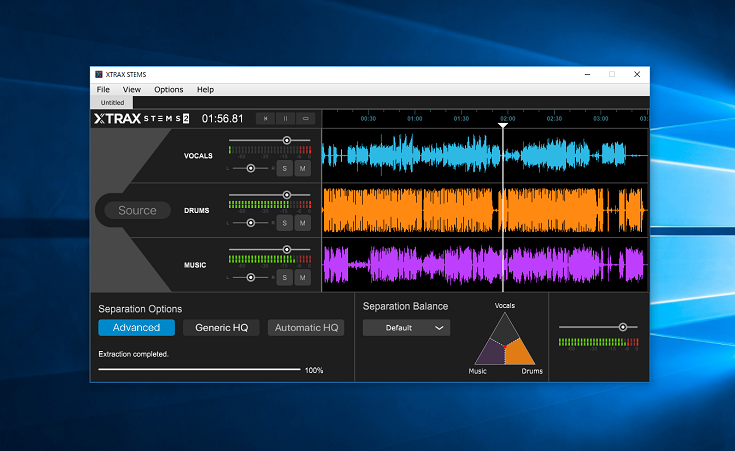Choose the Generic HQ separation option
Viewport: 735px width, 451px height.
pos(221,328)
